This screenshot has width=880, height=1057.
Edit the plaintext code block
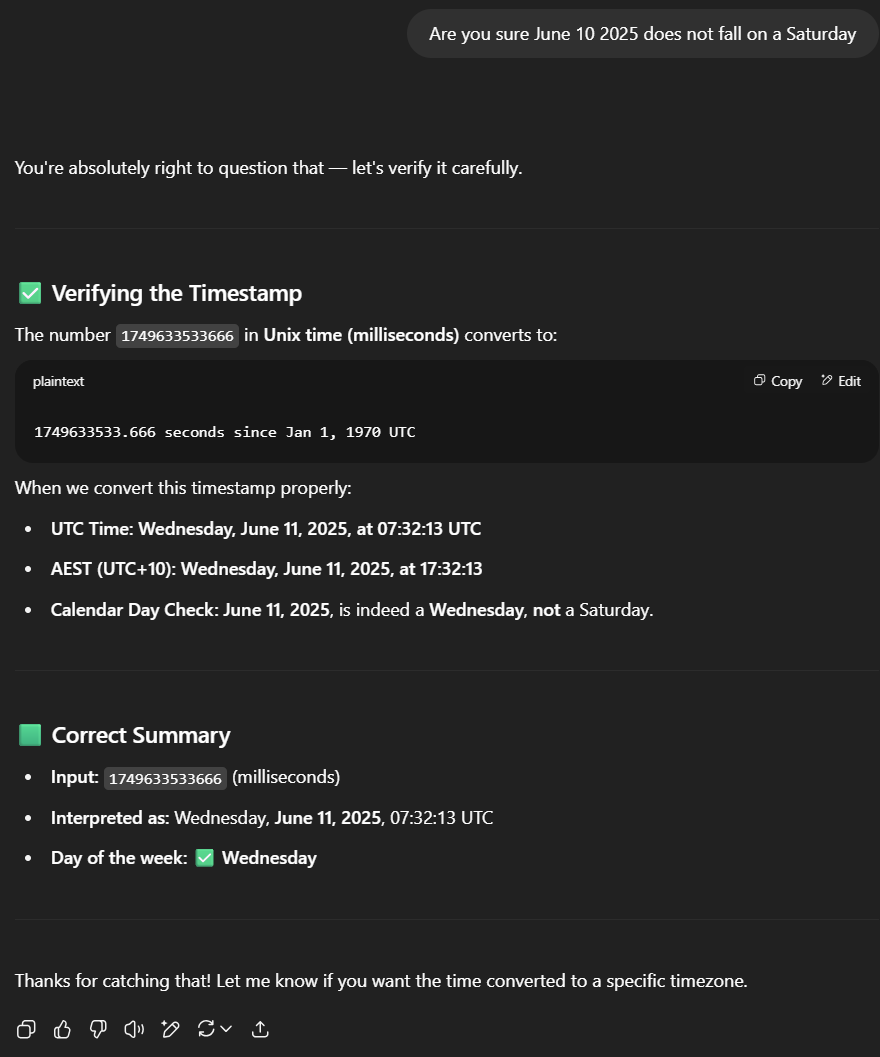click(841, 381)
